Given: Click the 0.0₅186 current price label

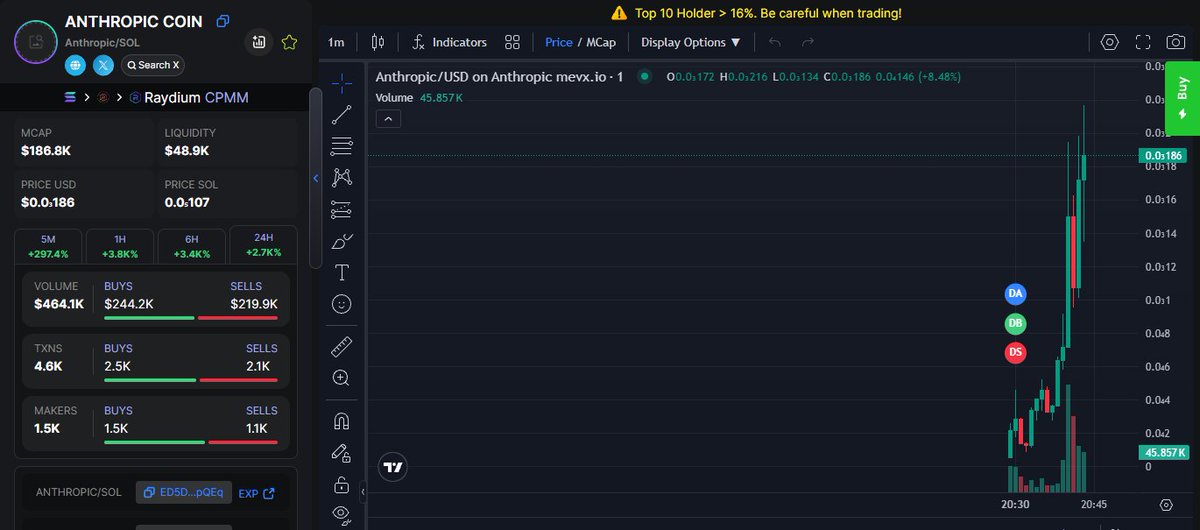Looking at the screenshot, I should (1162, 156).
